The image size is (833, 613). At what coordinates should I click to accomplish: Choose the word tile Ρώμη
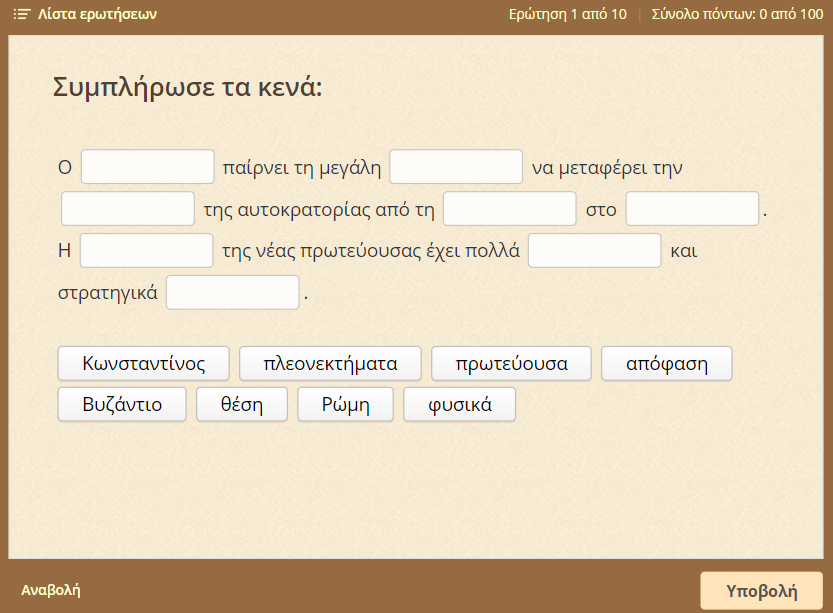click(345, 404)
